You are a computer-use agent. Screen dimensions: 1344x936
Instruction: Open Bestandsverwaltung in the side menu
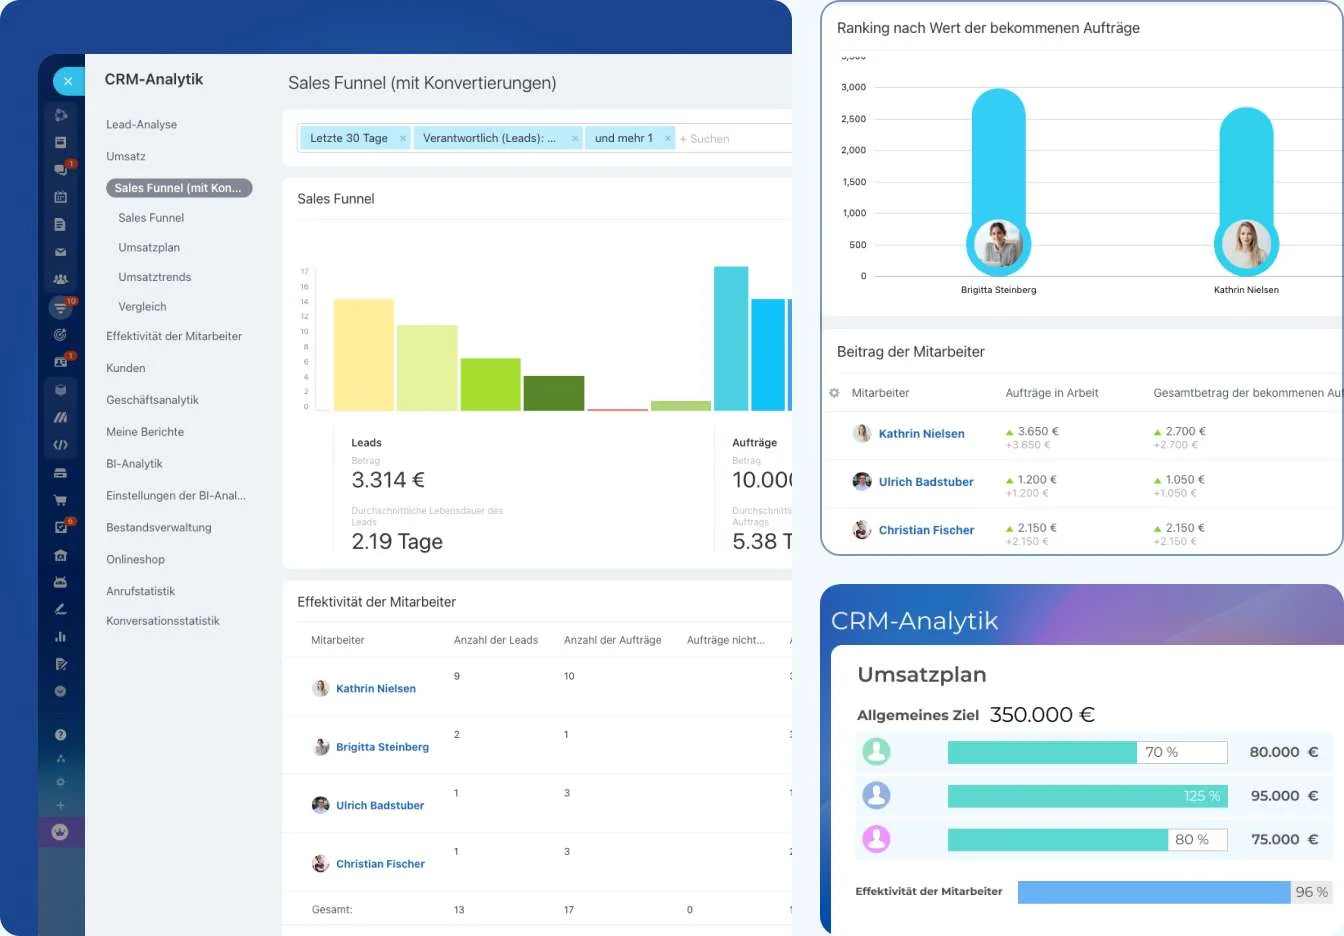tap(159, 528)
